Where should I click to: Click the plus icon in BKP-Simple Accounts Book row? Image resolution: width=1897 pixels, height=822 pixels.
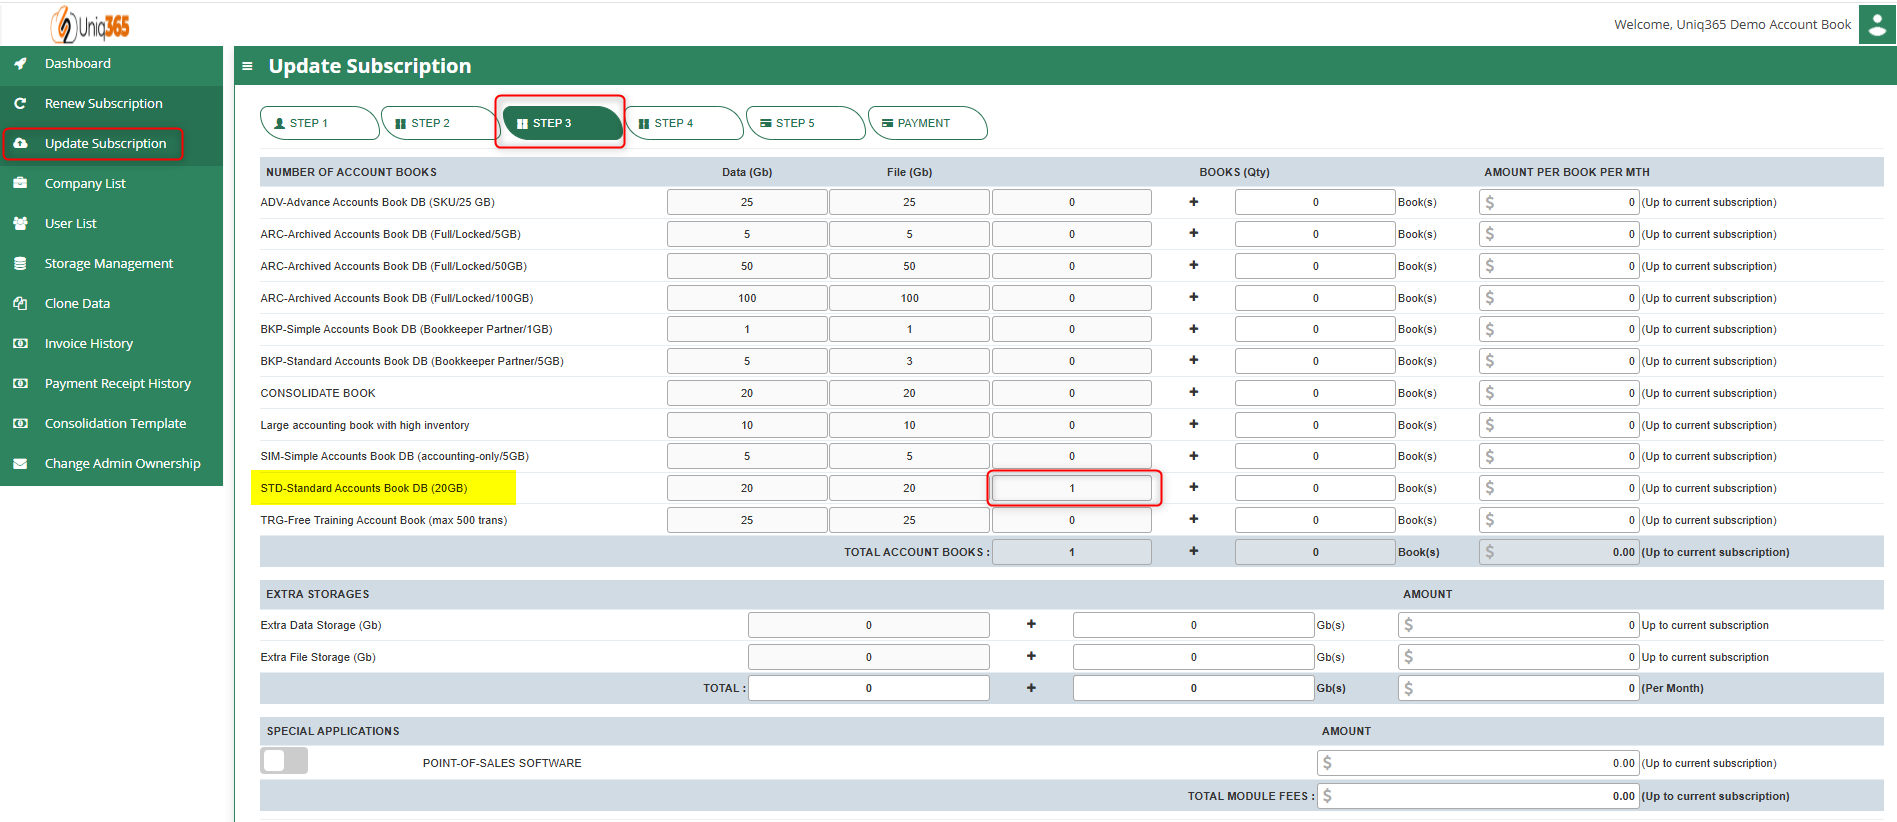[1193, 329]
